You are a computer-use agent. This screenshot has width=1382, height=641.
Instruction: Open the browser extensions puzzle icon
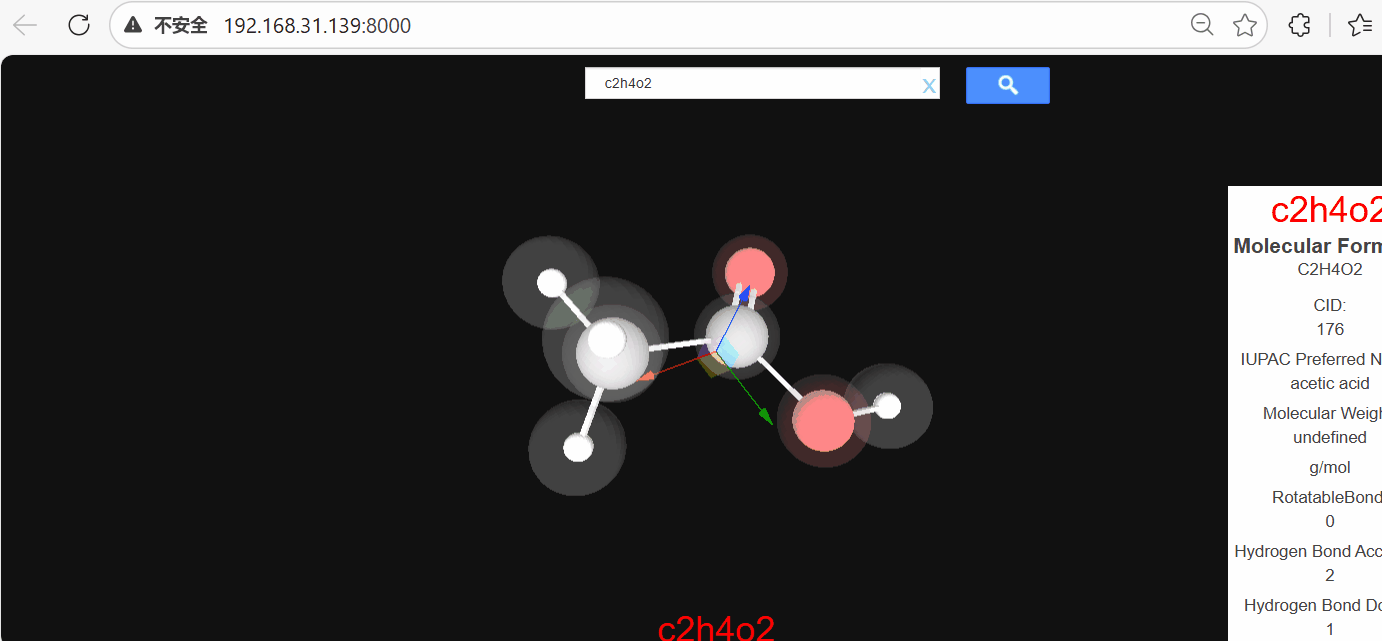[1299, 25]
